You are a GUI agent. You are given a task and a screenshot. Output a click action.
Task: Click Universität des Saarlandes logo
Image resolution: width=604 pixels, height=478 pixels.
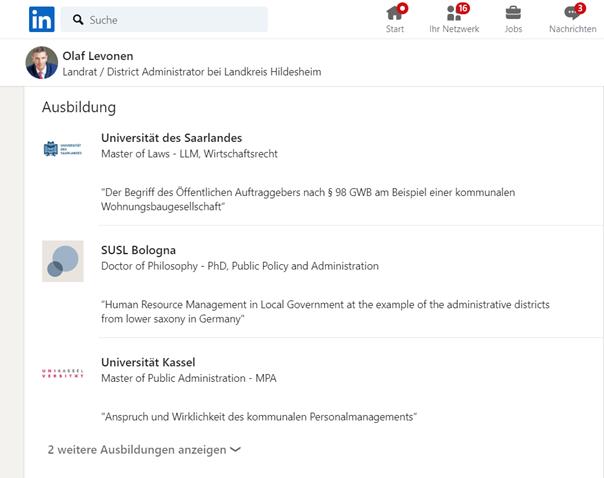tap(63, 149)
